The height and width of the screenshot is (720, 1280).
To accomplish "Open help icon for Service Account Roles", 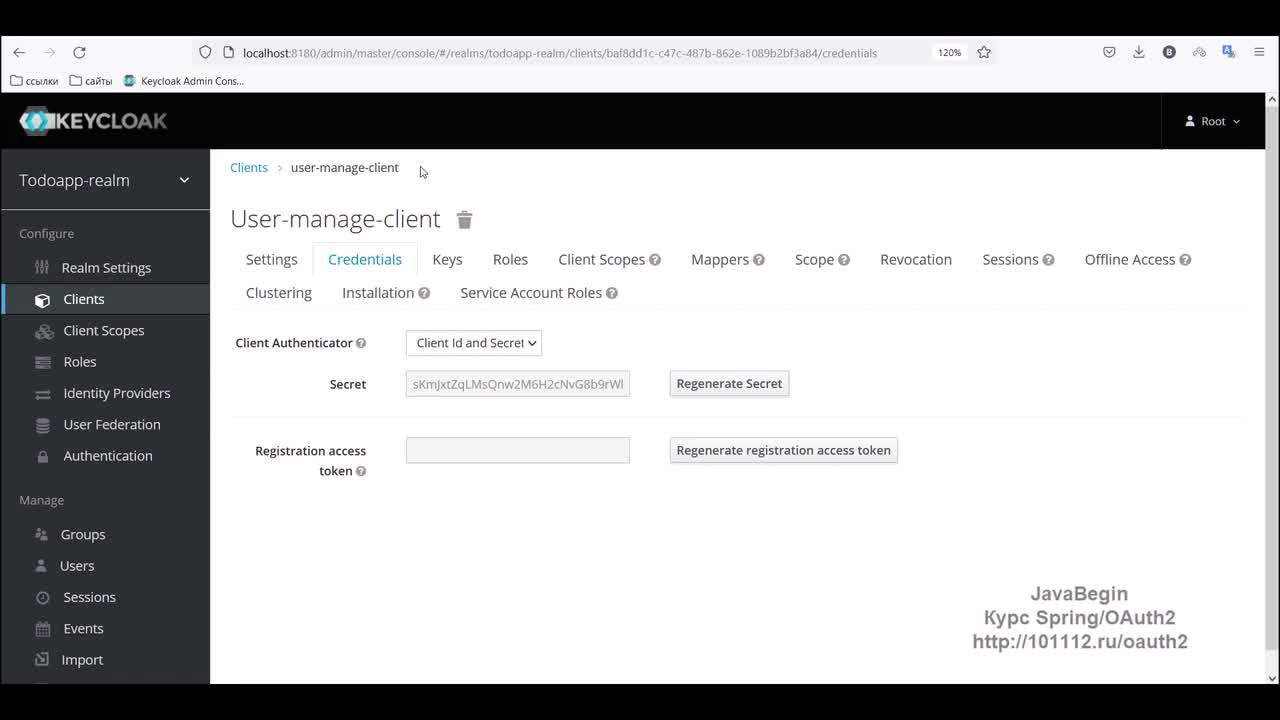I will (x=612, y=293).
